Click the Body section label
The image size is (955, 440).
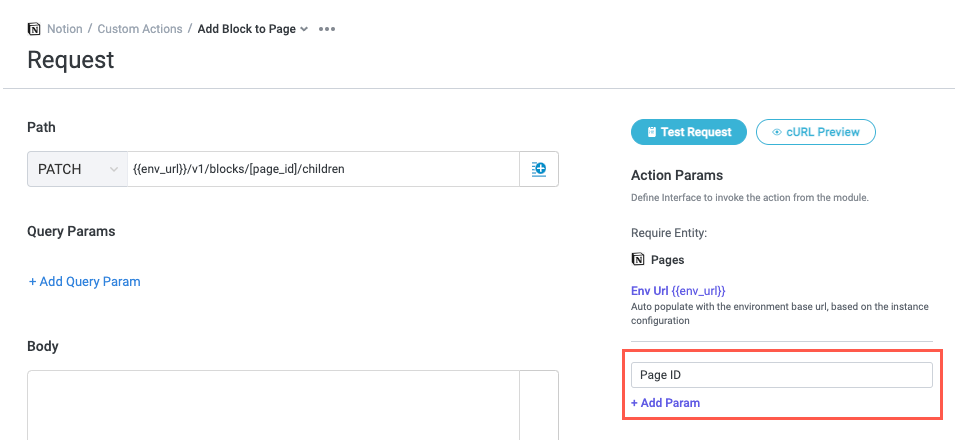coord(43,346)
